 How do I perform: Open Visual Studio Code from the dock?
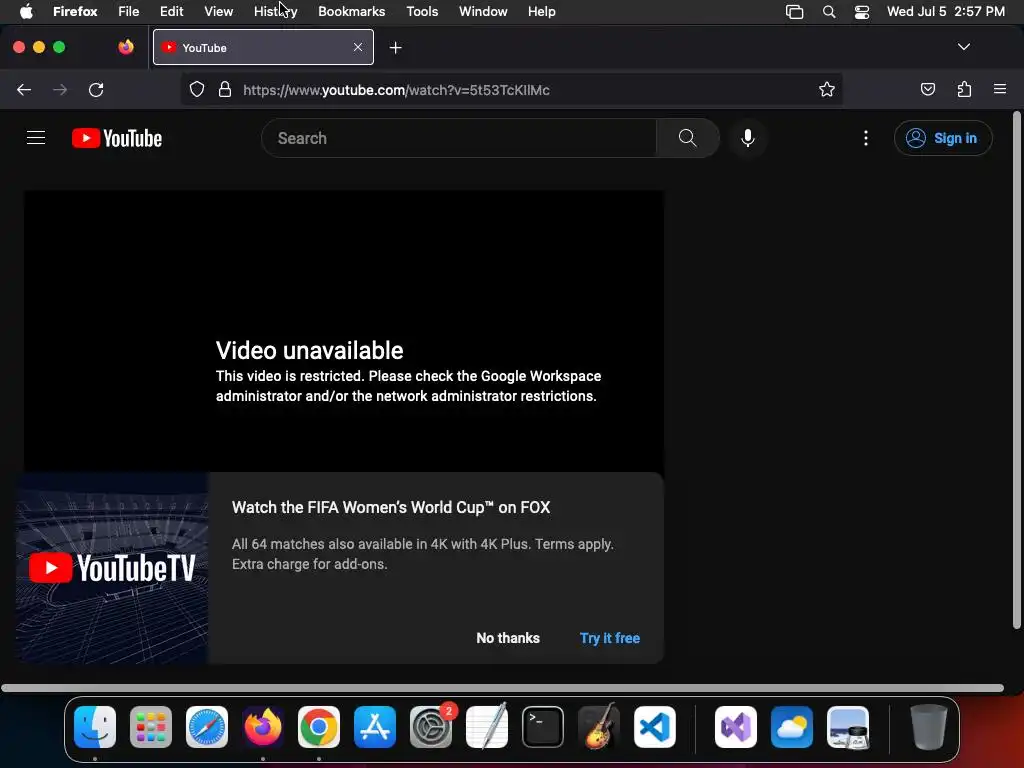655,727
